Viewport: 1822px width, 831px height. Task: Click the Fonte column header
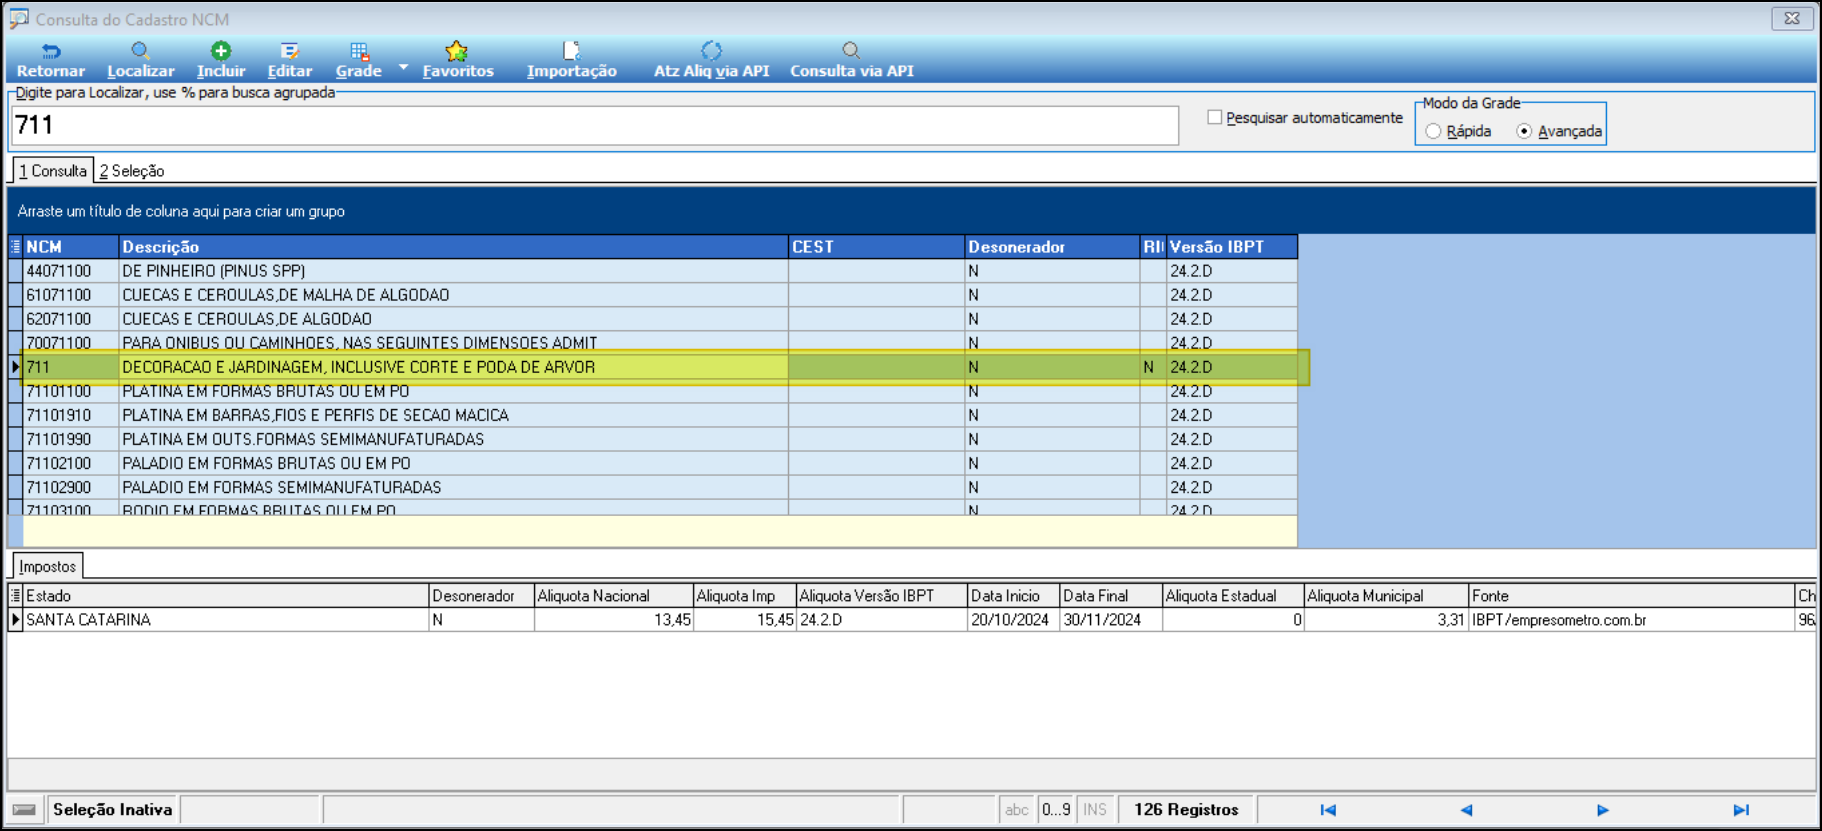pos(1632,596)
